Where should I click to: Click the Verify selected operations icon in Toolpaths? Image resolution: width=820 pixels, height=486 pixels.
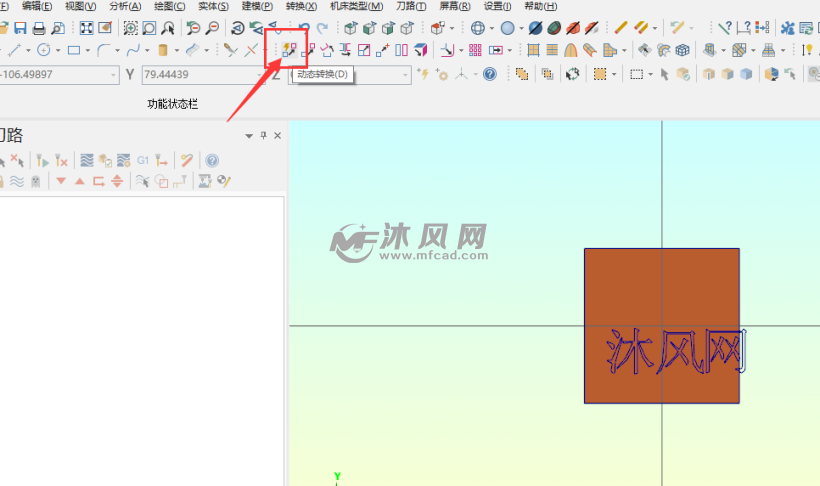point(105,161)
